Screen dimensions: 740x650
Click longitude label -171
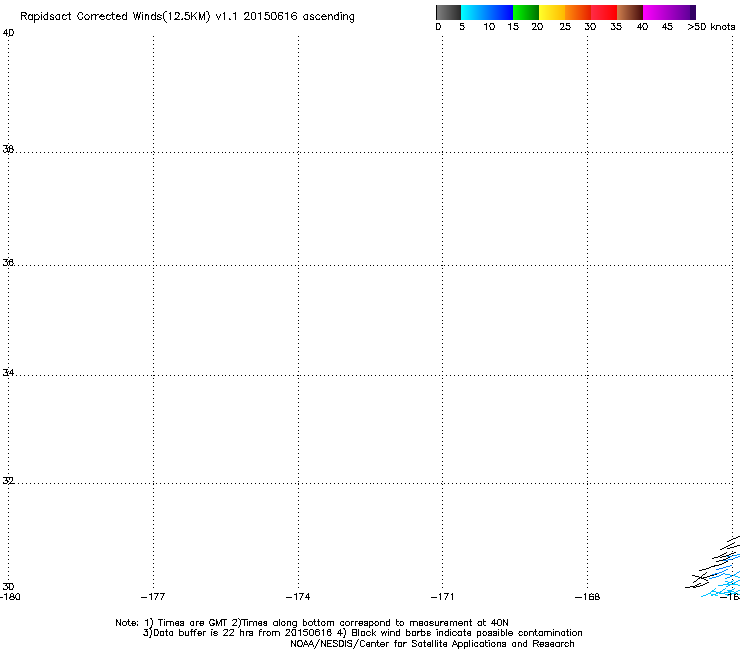(x=442, y=597)
